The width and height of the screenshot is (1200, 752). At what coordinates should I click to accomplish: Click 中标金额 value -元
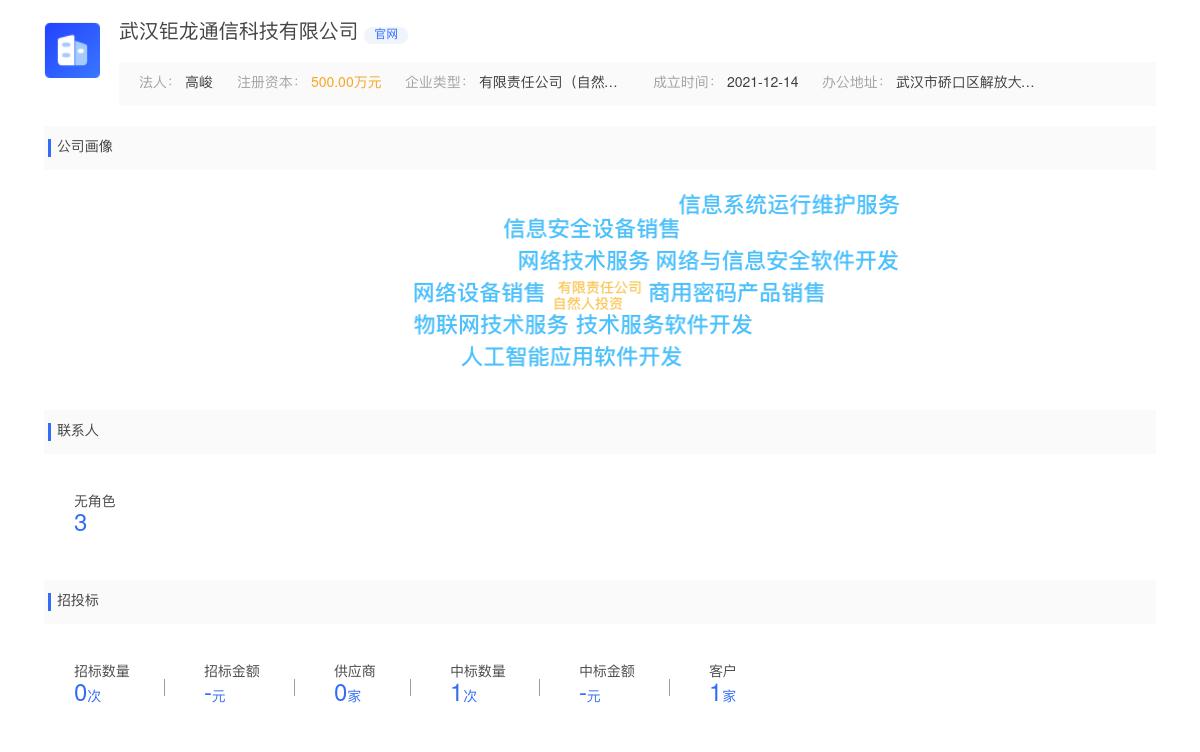pos(590,693)
